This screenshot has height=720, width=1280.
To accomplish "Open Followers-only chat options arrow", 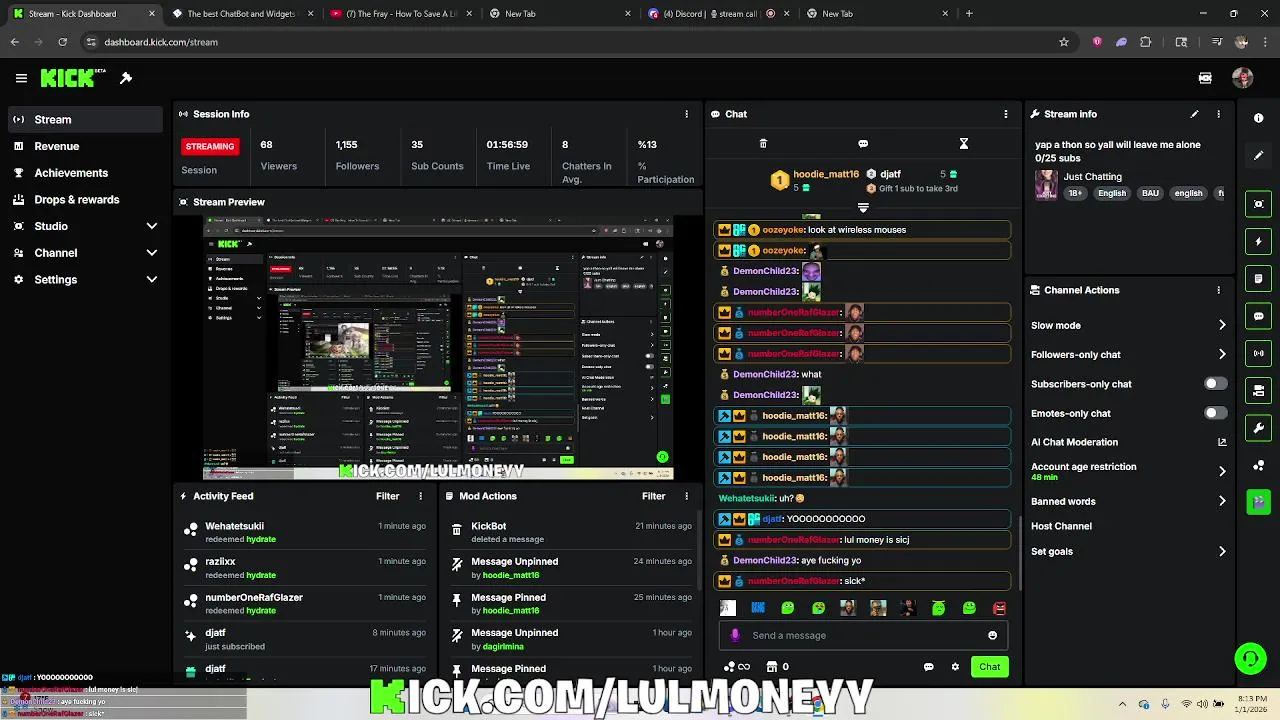I will coord(1222,354).
